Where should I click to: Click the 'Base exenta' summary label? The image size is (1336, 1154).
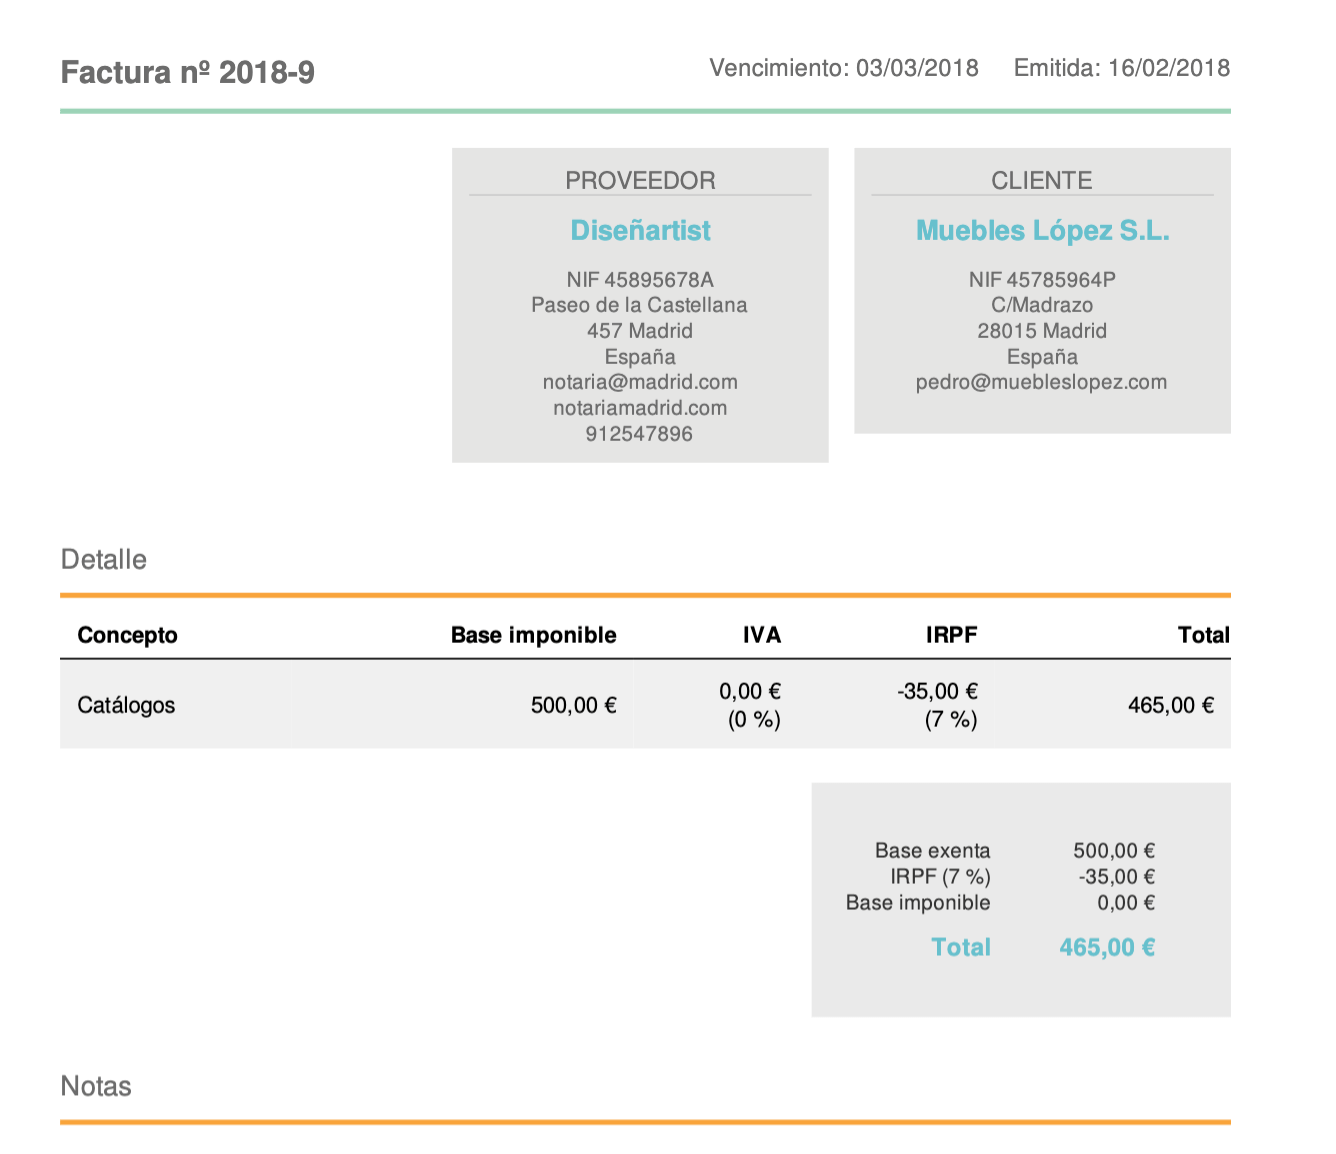click(x=933, y=851)
